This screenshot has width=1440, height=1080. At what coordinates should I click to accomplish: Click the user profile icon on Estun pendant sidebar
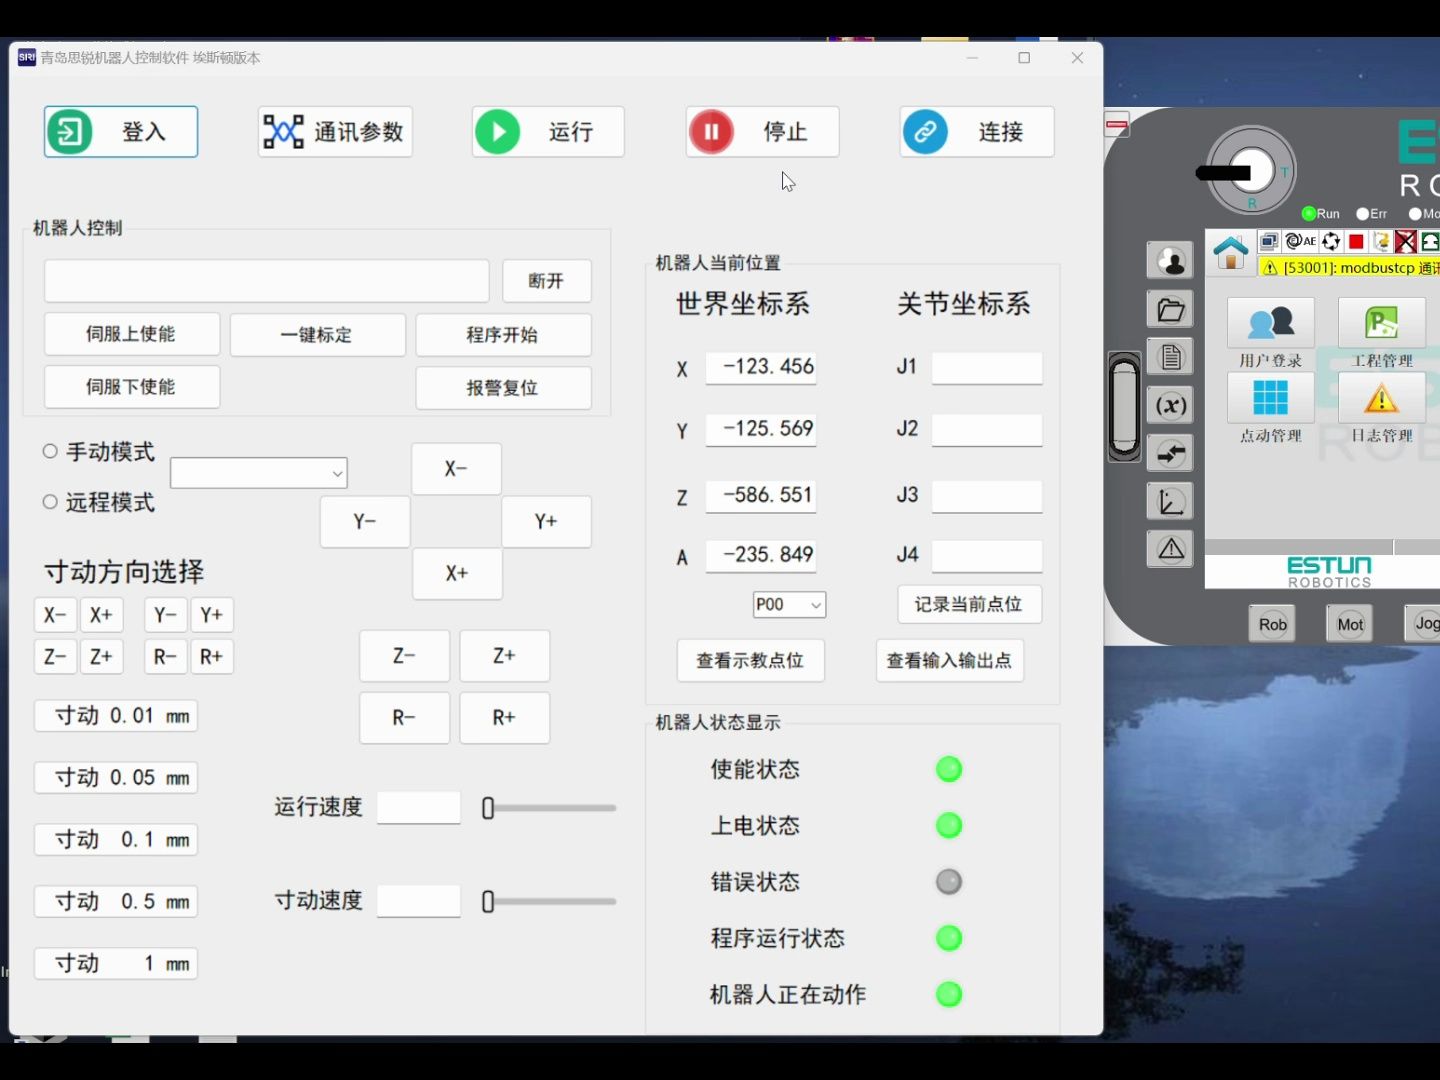[x=1170, y=261]
